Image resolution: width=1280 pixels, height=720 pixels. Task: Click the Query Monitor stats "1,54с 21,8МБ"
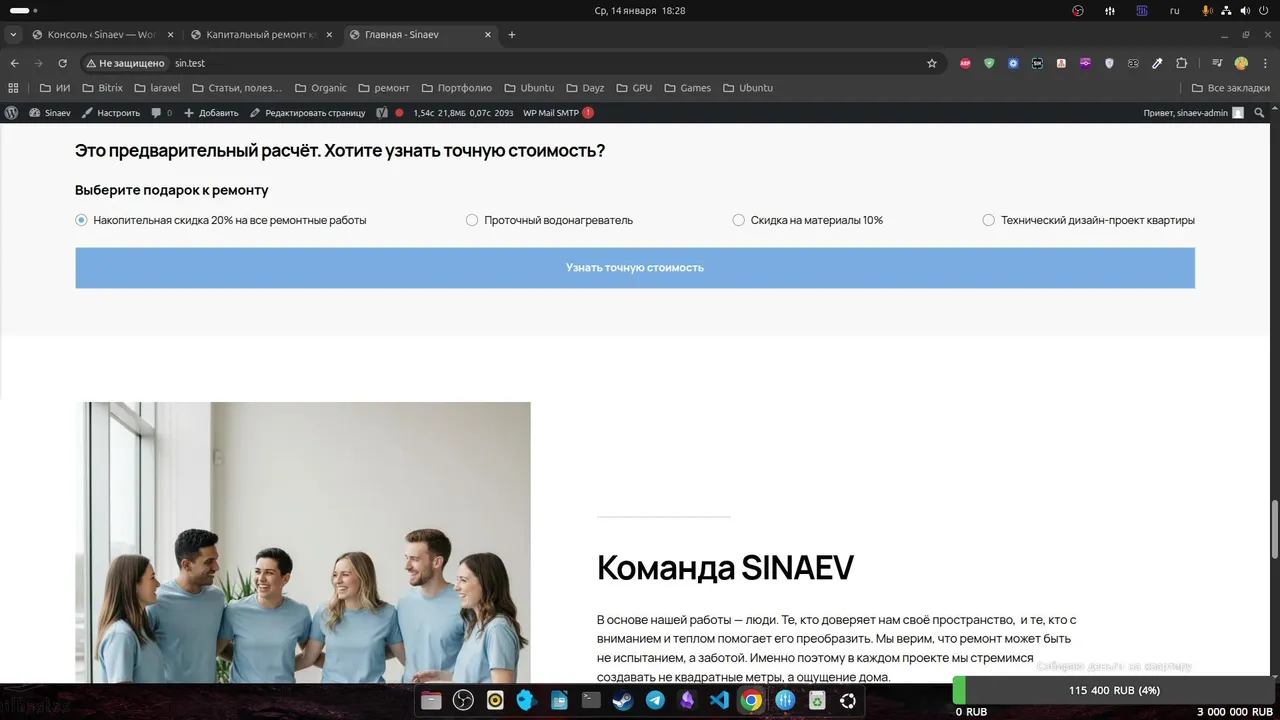coord(463,113)
